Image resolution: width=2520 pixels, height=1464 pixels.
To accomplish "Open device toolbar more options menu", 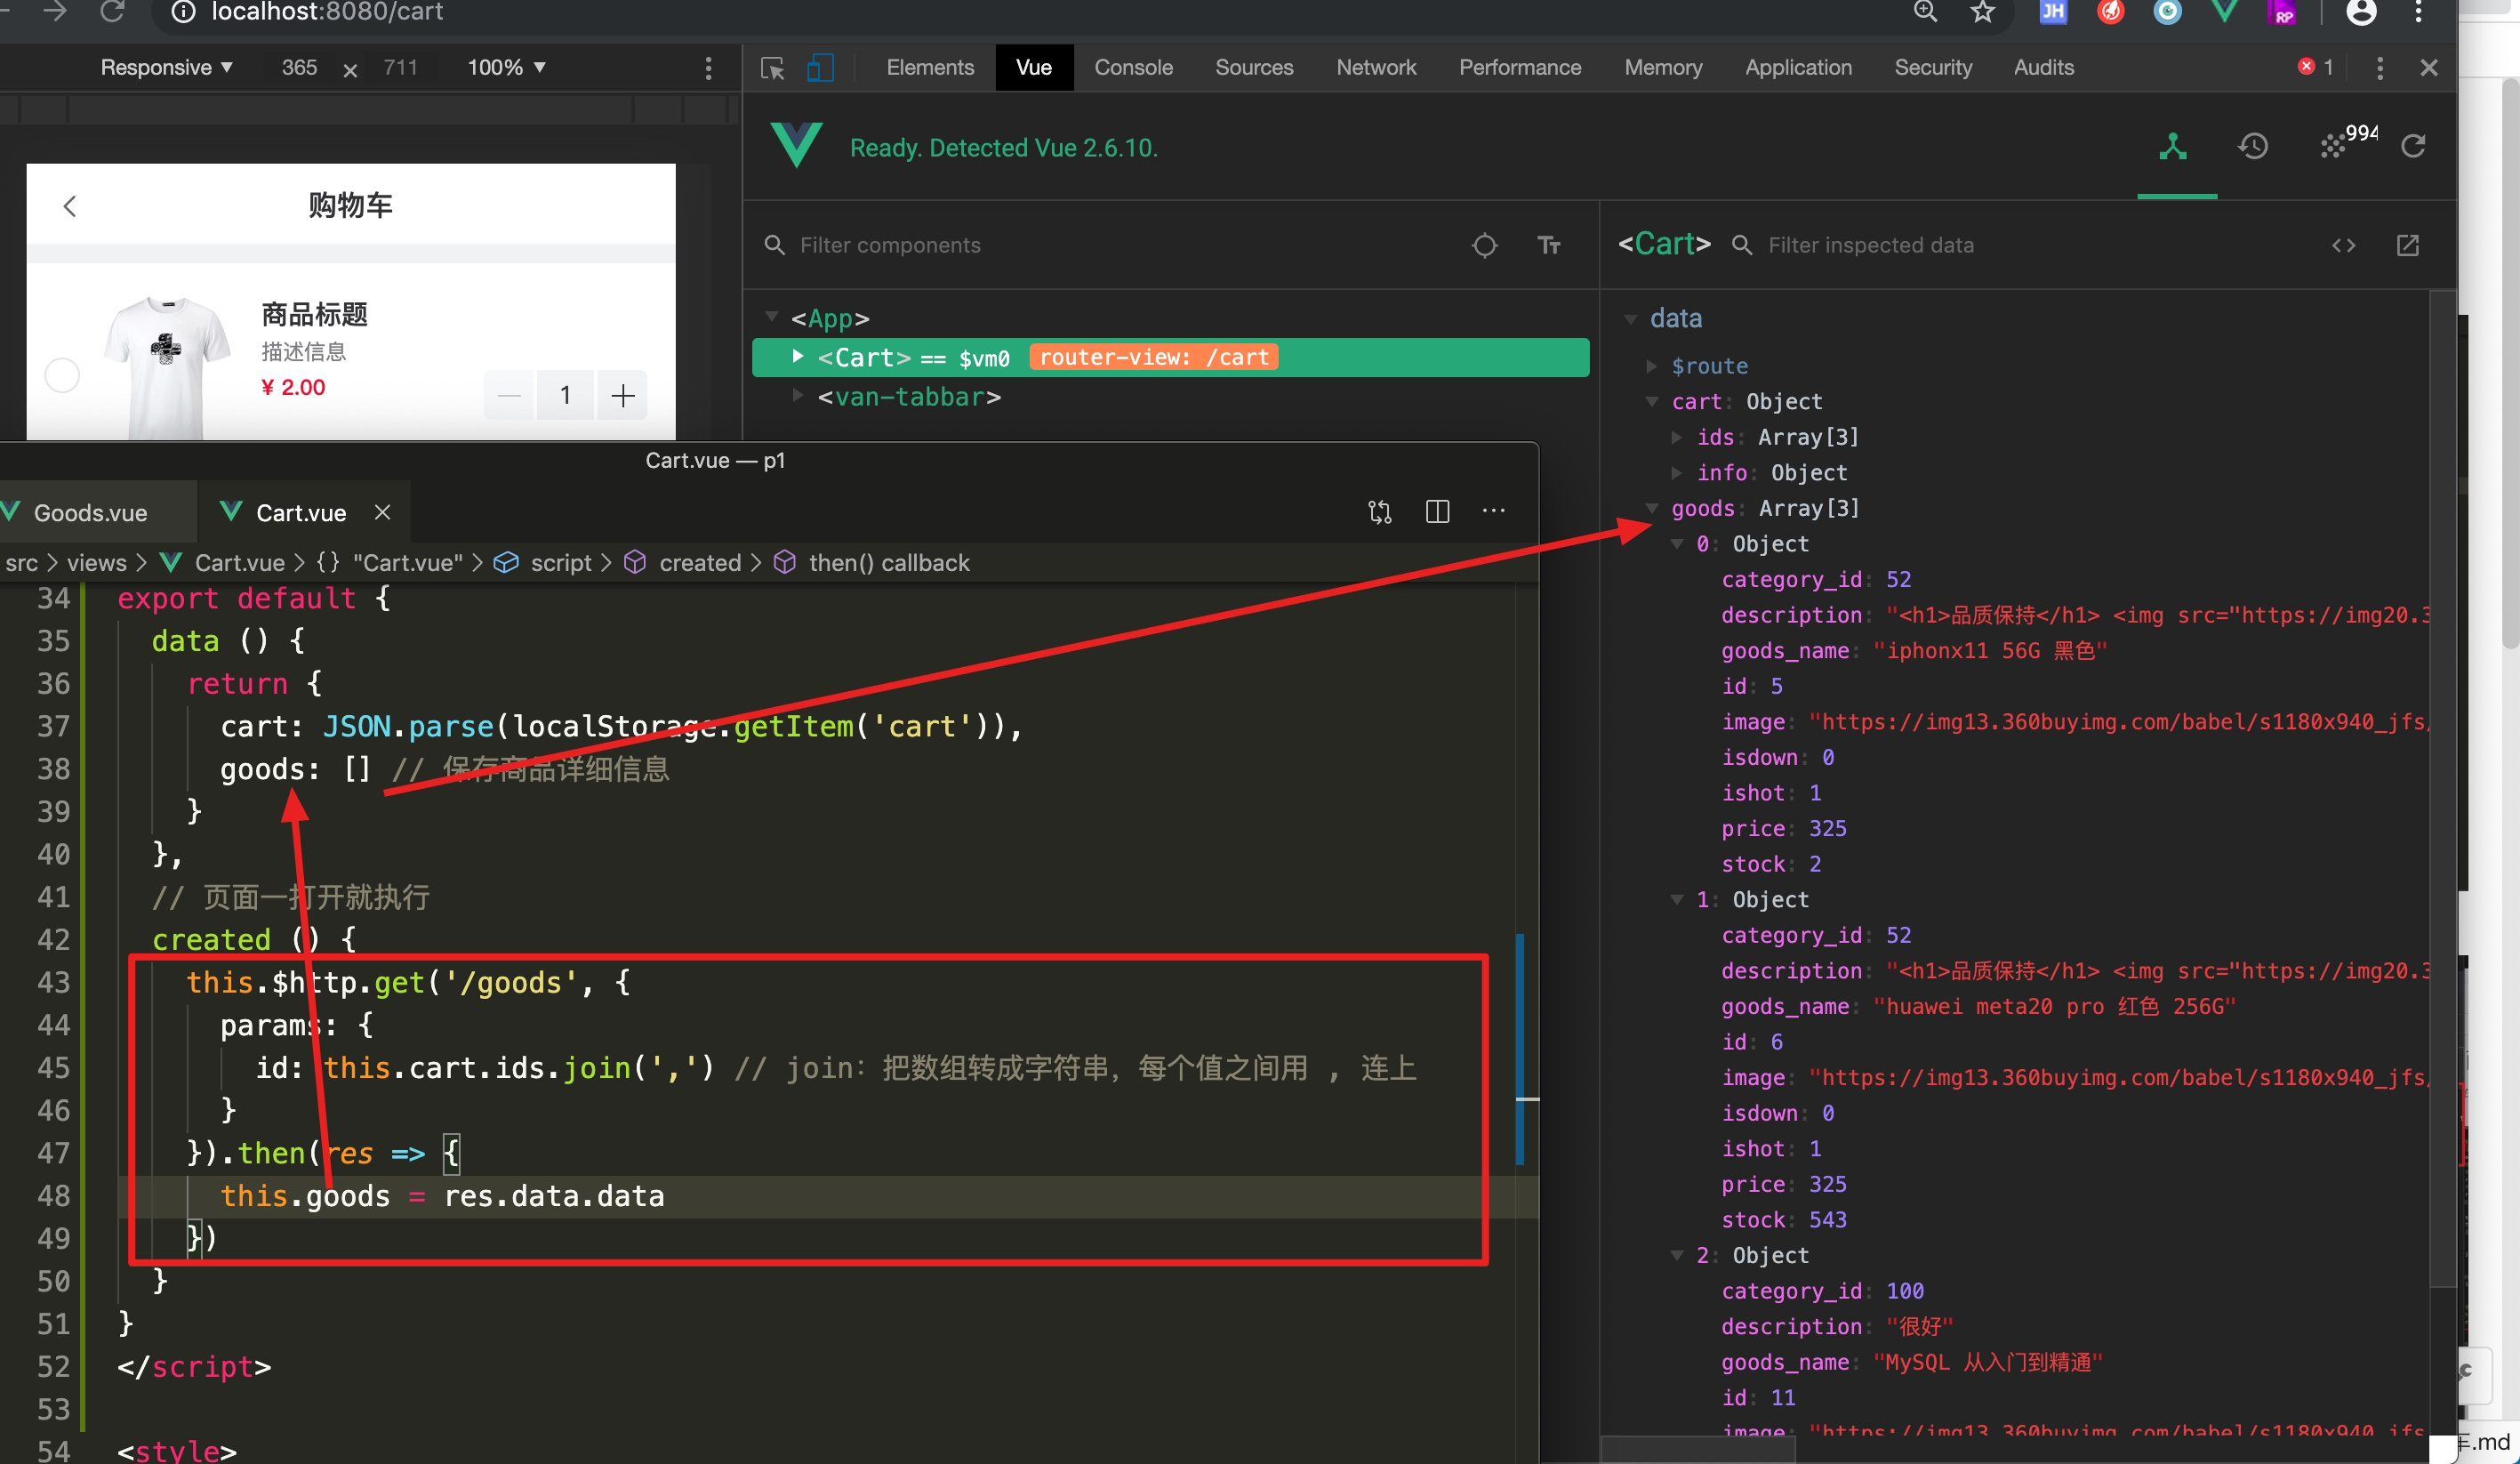I will coord(708,68).
